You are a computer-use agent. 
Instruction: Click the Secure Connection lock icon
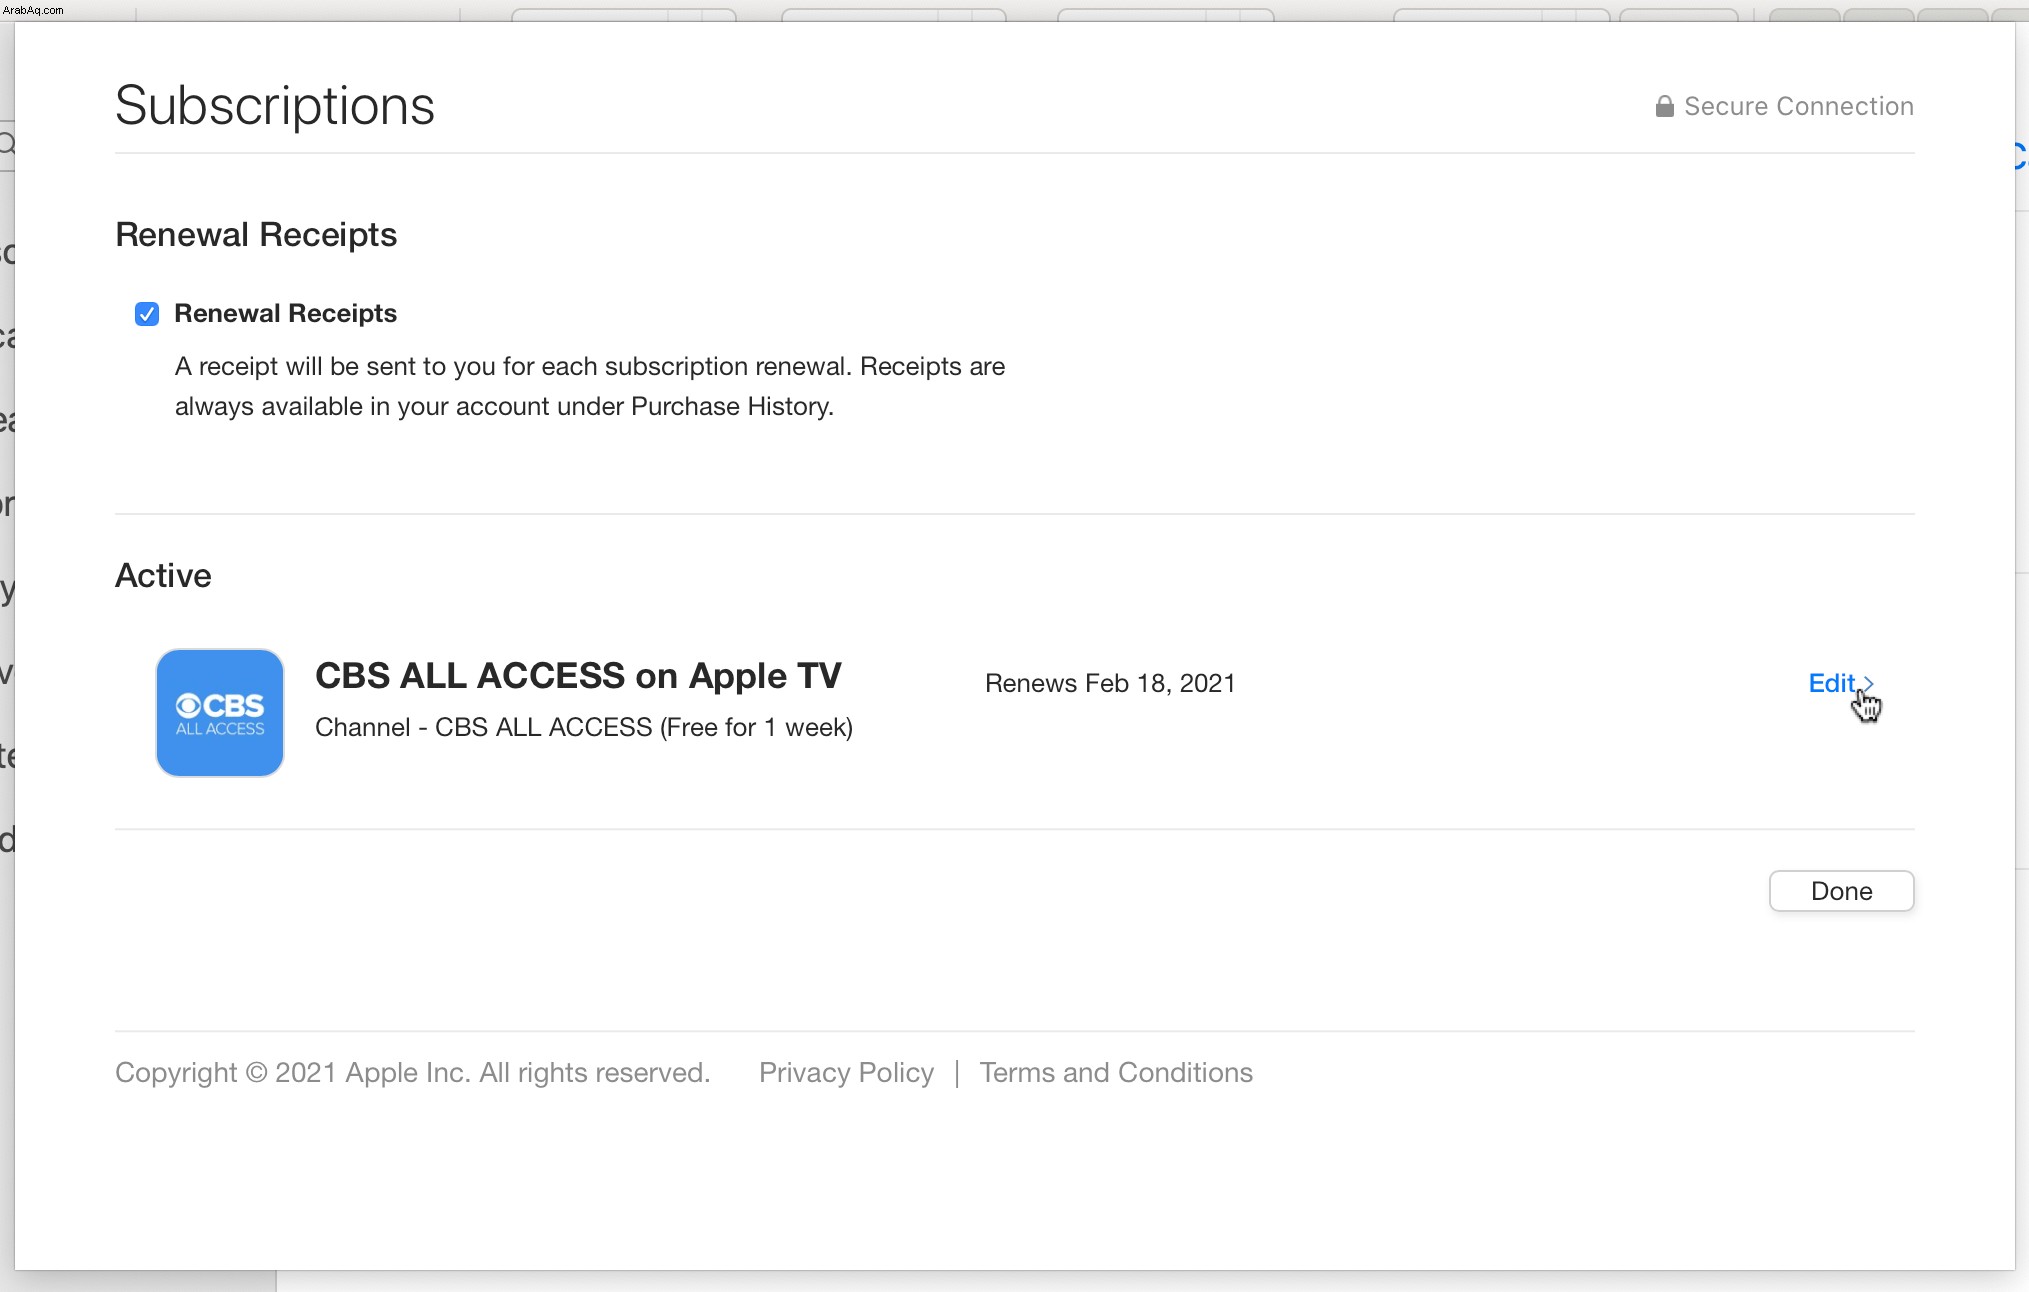pos(1664,106)
